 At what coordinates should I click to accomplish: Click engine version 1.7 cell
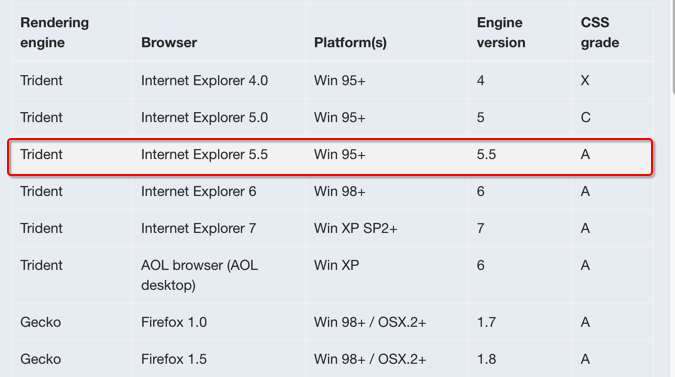[520, 322]
